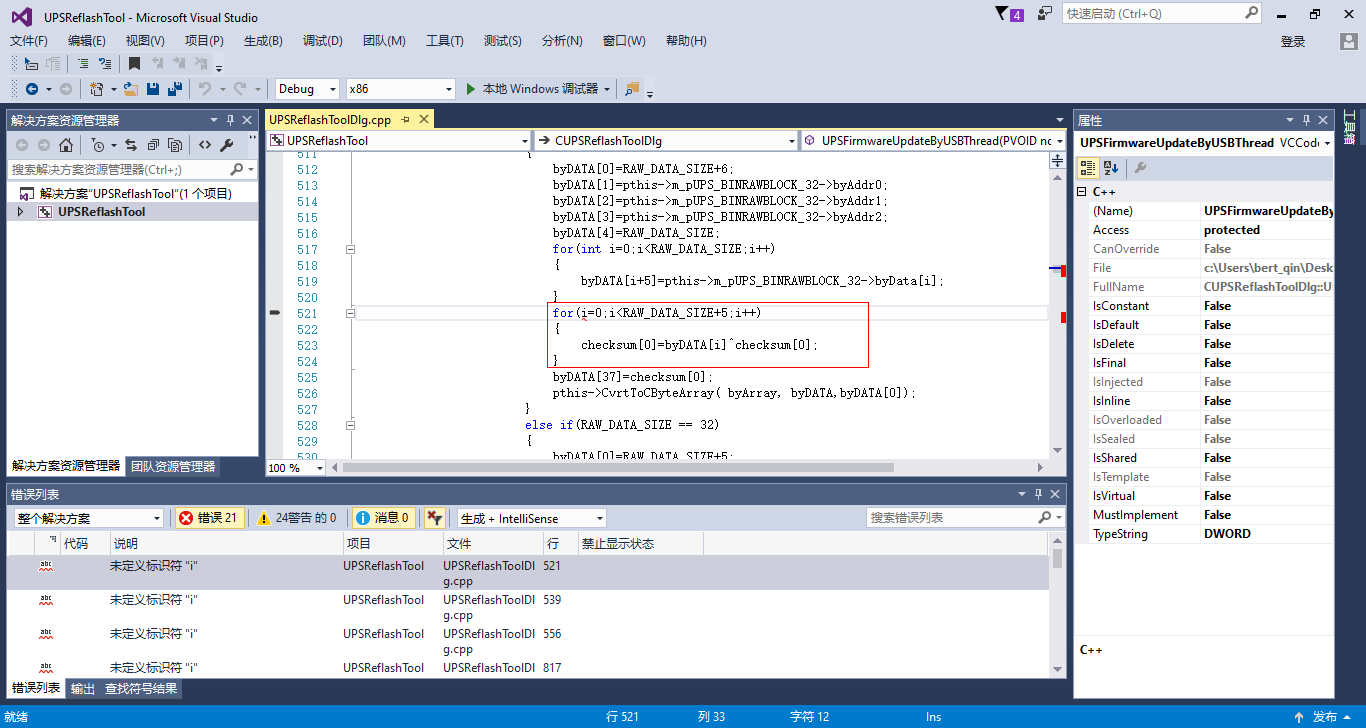Click the New Project toolbar icon
This screenshot has width=1366, height=728.
[97, 89]
